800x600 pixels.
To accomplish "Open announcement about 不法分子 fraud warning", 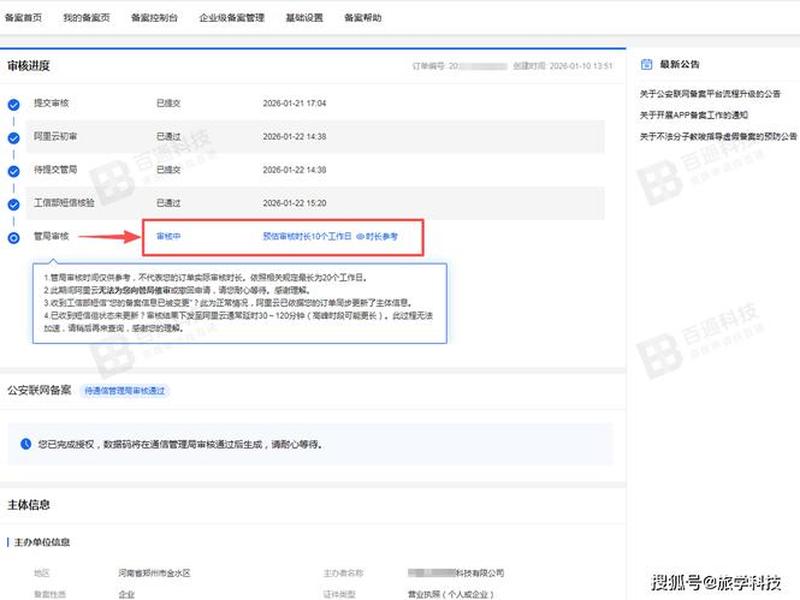I will pos(718,137).
